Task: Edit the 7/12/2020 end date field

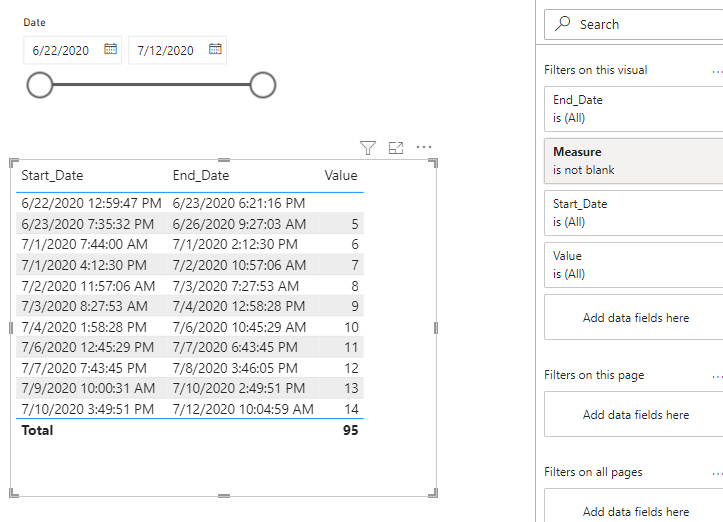Action: (x=165, y=50)
